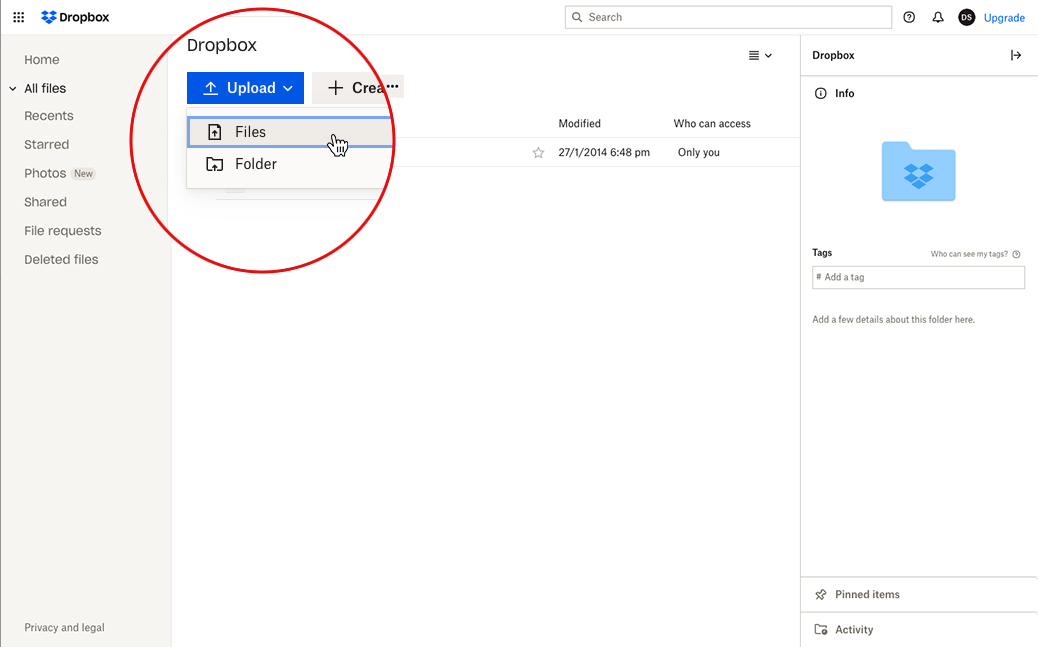The height and width of the screenshot is (647, 1038).
Task: Select Files from the upload menu
Action: coord(250,132)
